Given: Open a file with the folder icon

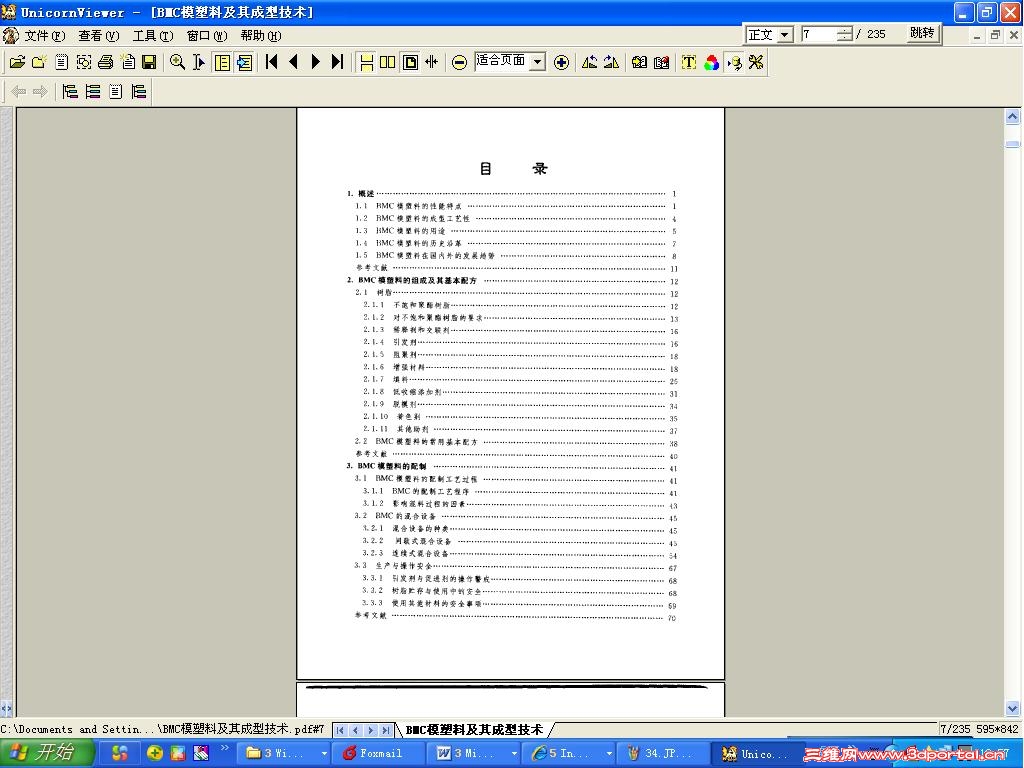Looking at the screenshot, I should (17, 62).
